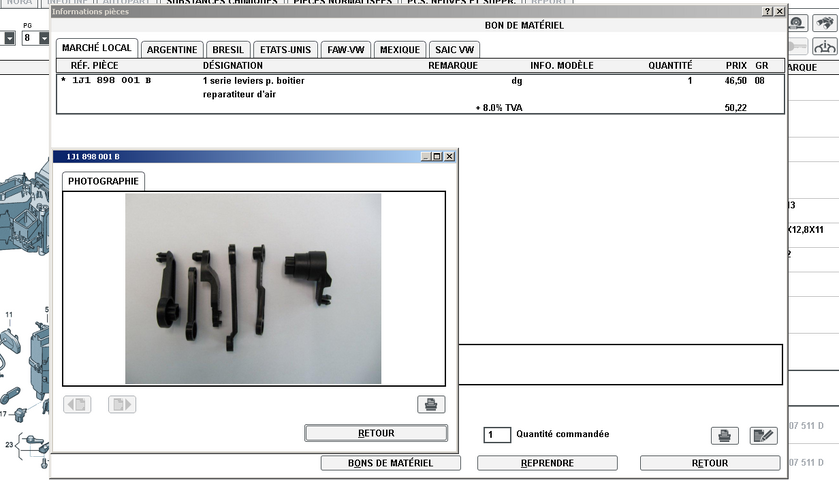Click the printer icon beside Quantité commandée

click(x=723, y=435)
